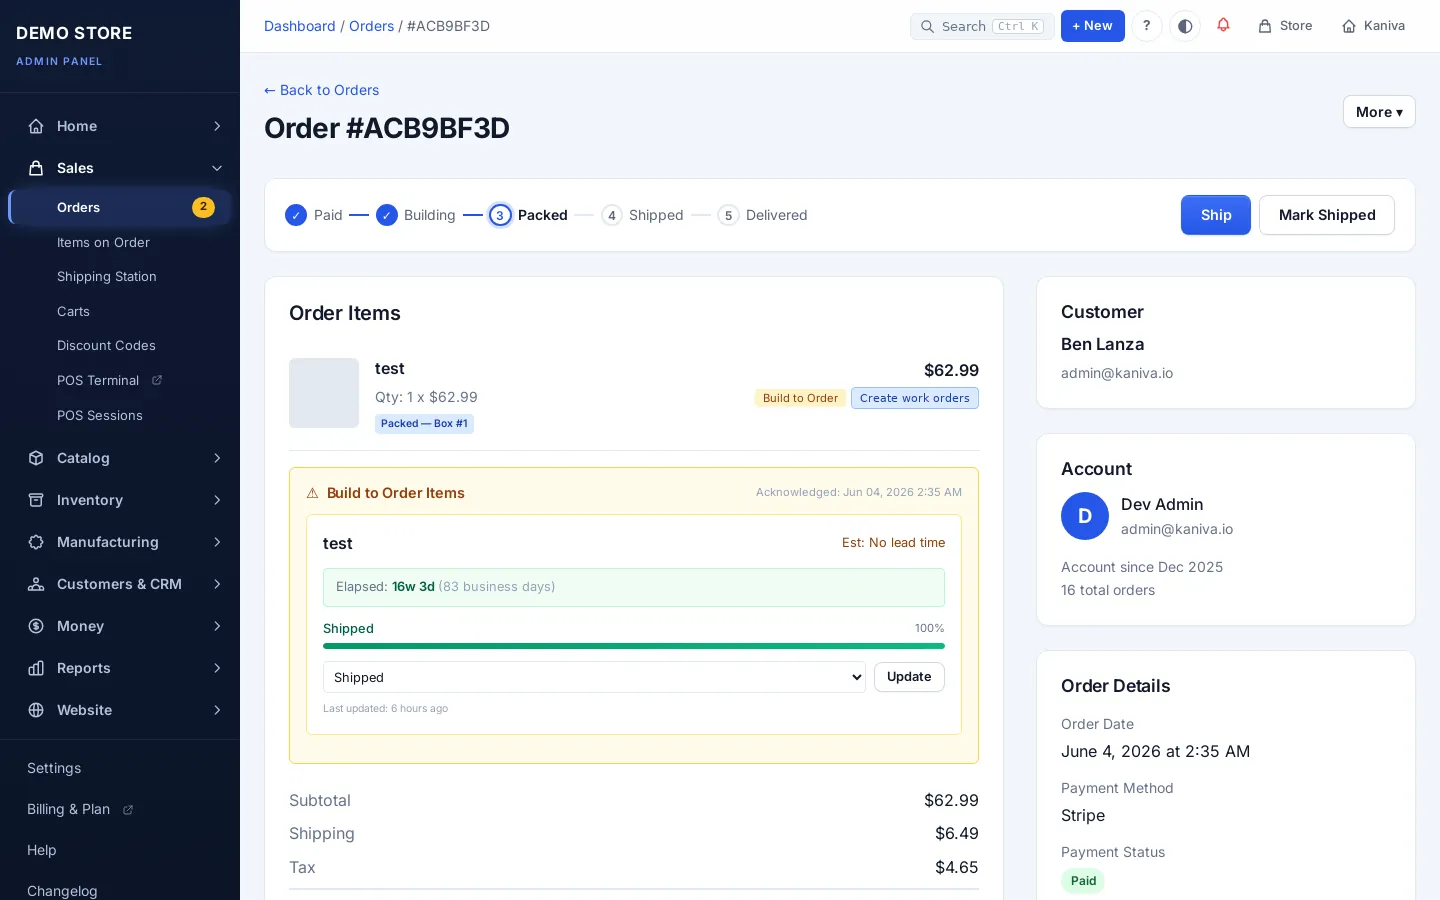This screenshot has height=900, width=1440.
Task: Click the Kaniva house icon
Action: (1349, 26)
